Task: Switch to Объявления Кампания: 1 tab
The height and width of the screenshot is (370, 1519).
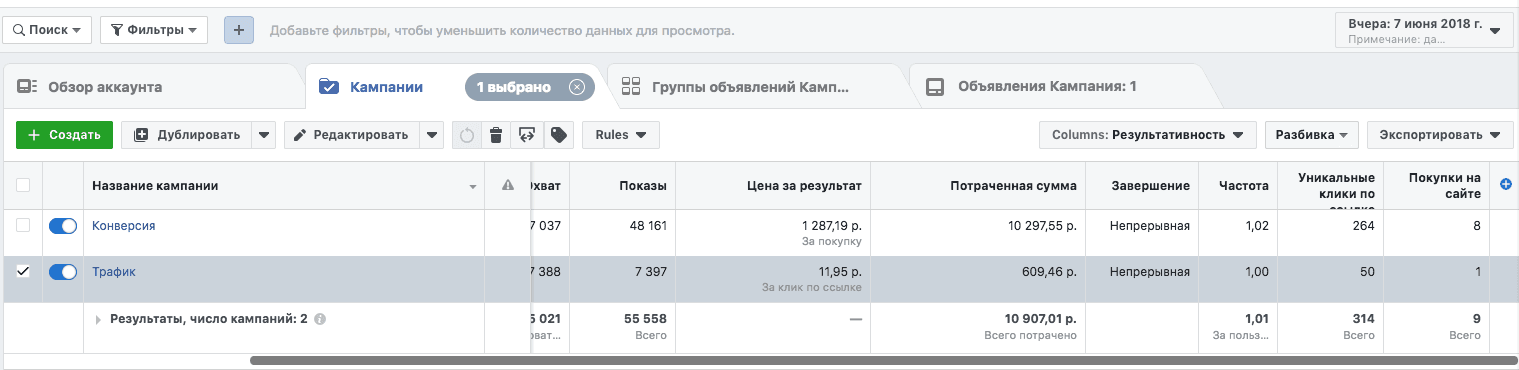Action: pyautogui.click(x=1047, y=87)
